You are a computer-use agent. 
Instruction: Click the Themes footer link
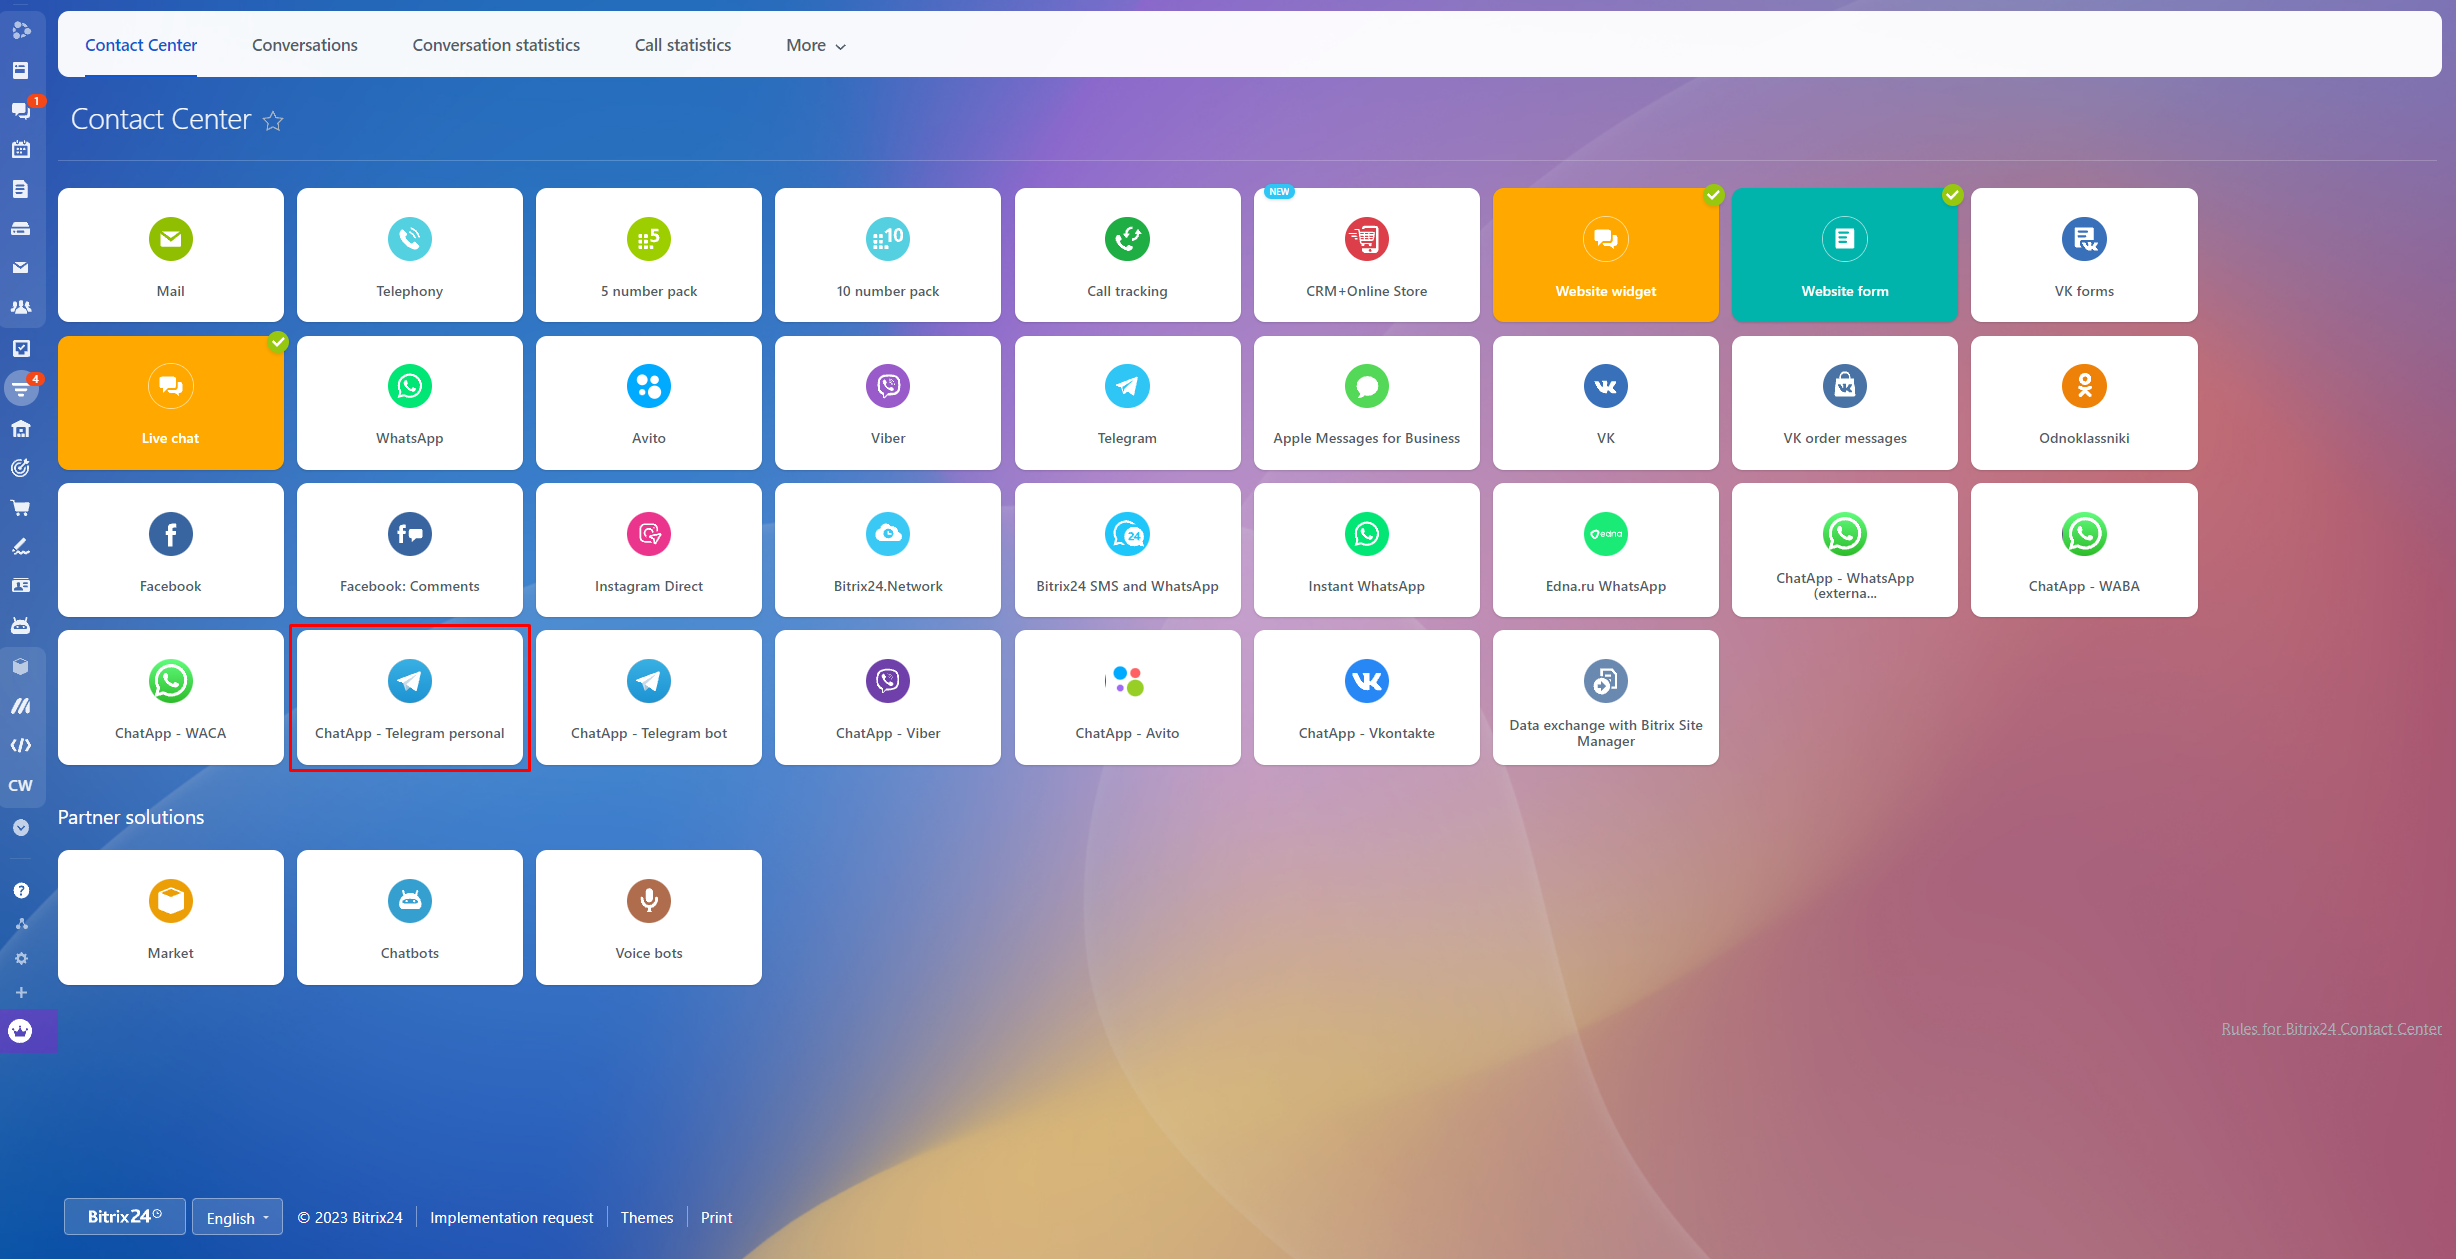click(x=646, y=1217)
